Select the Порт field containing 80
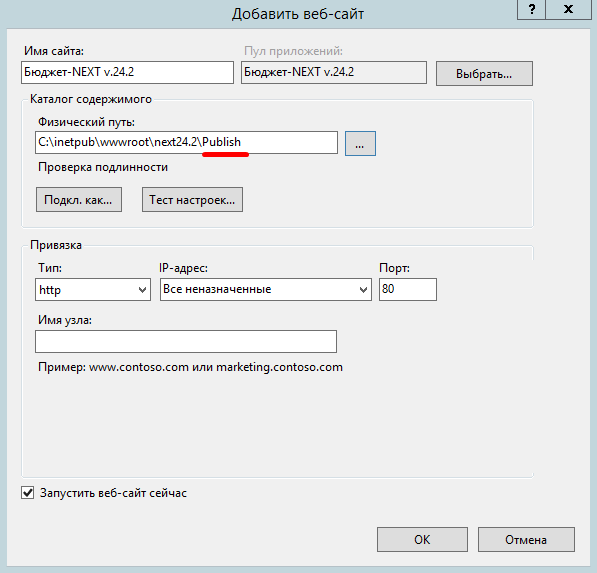Image resolution: width=597 pixels, height=573 pixels. point(408,289)
